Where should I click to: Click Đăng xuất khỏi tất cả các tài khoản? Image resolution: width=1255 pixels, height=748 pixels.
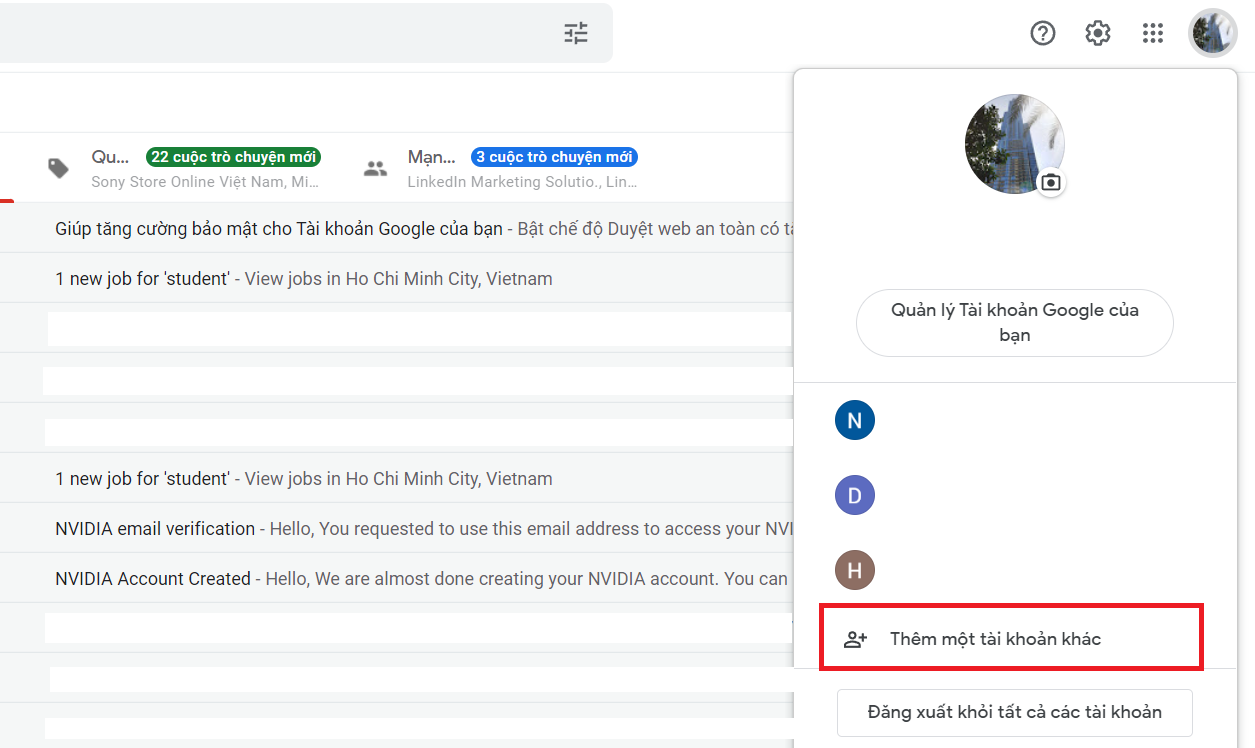click(1013, 711)
